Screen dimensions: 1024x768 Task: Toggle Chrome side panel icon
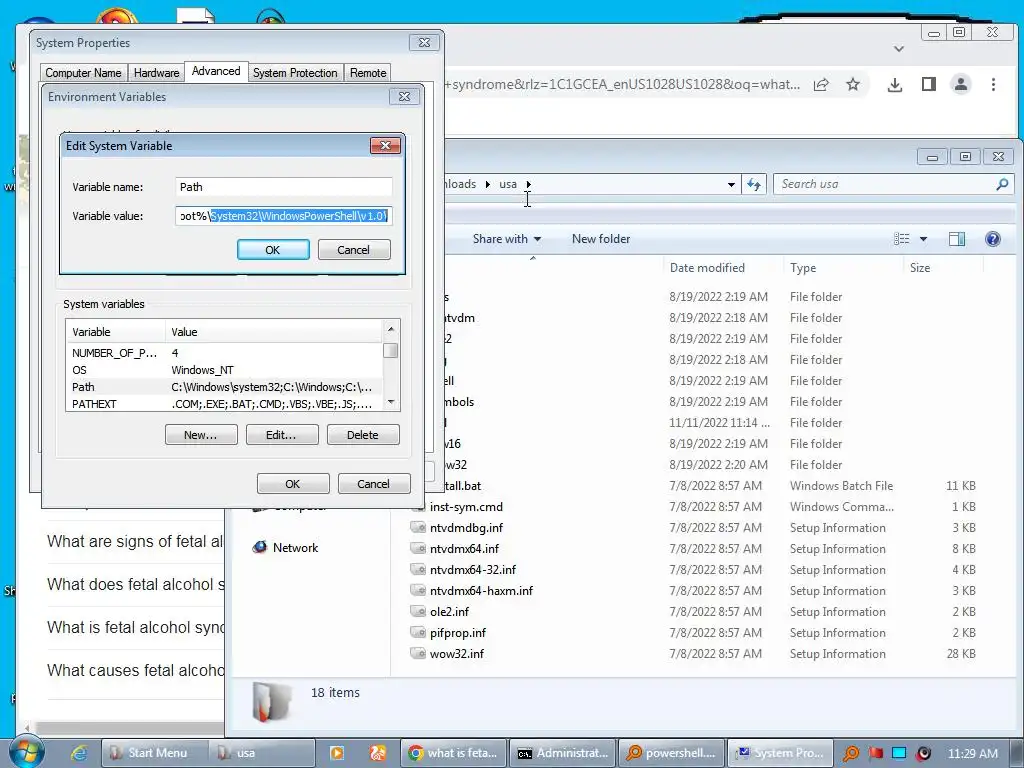pos(929,84)
